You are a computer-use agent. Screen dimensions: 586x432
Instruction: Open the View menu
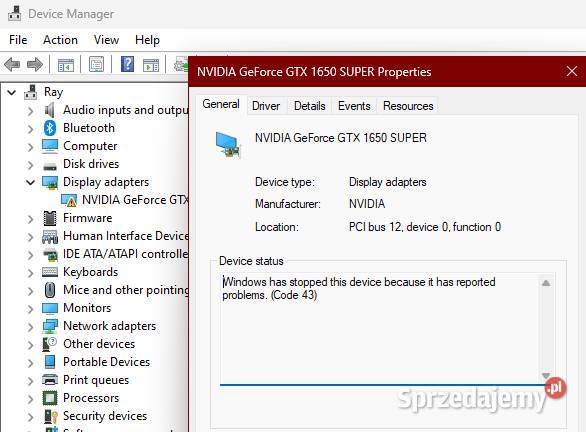[107, 40]
